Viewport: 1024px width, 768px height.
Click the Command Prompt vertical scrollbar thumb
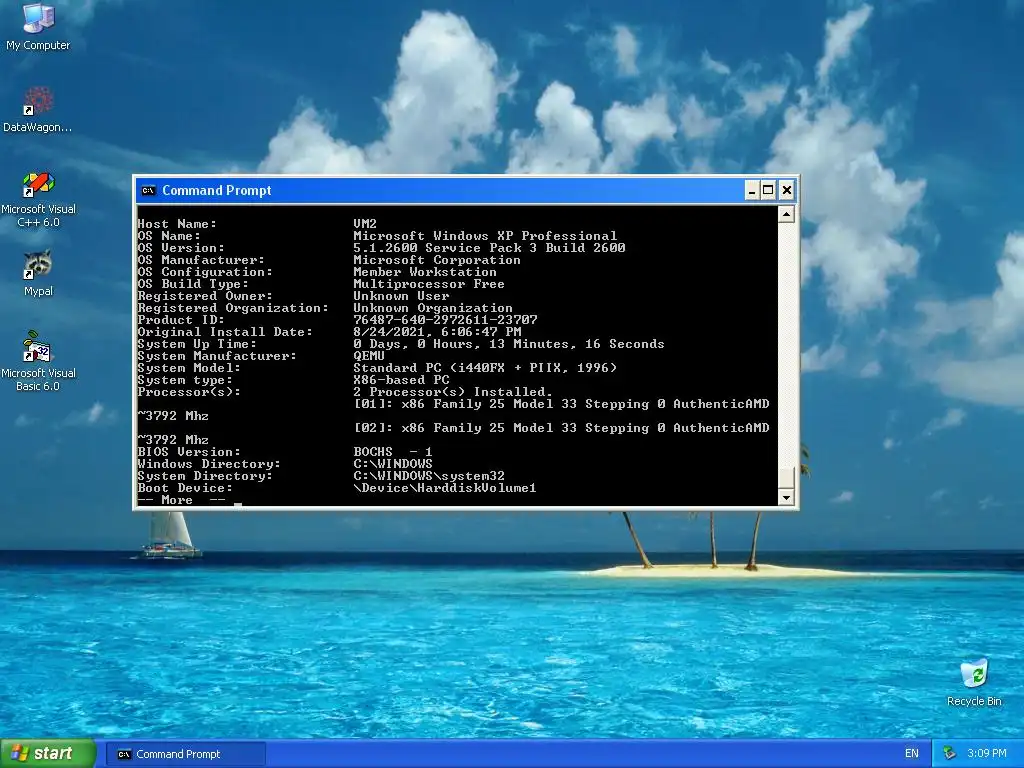tap(786, 478)
